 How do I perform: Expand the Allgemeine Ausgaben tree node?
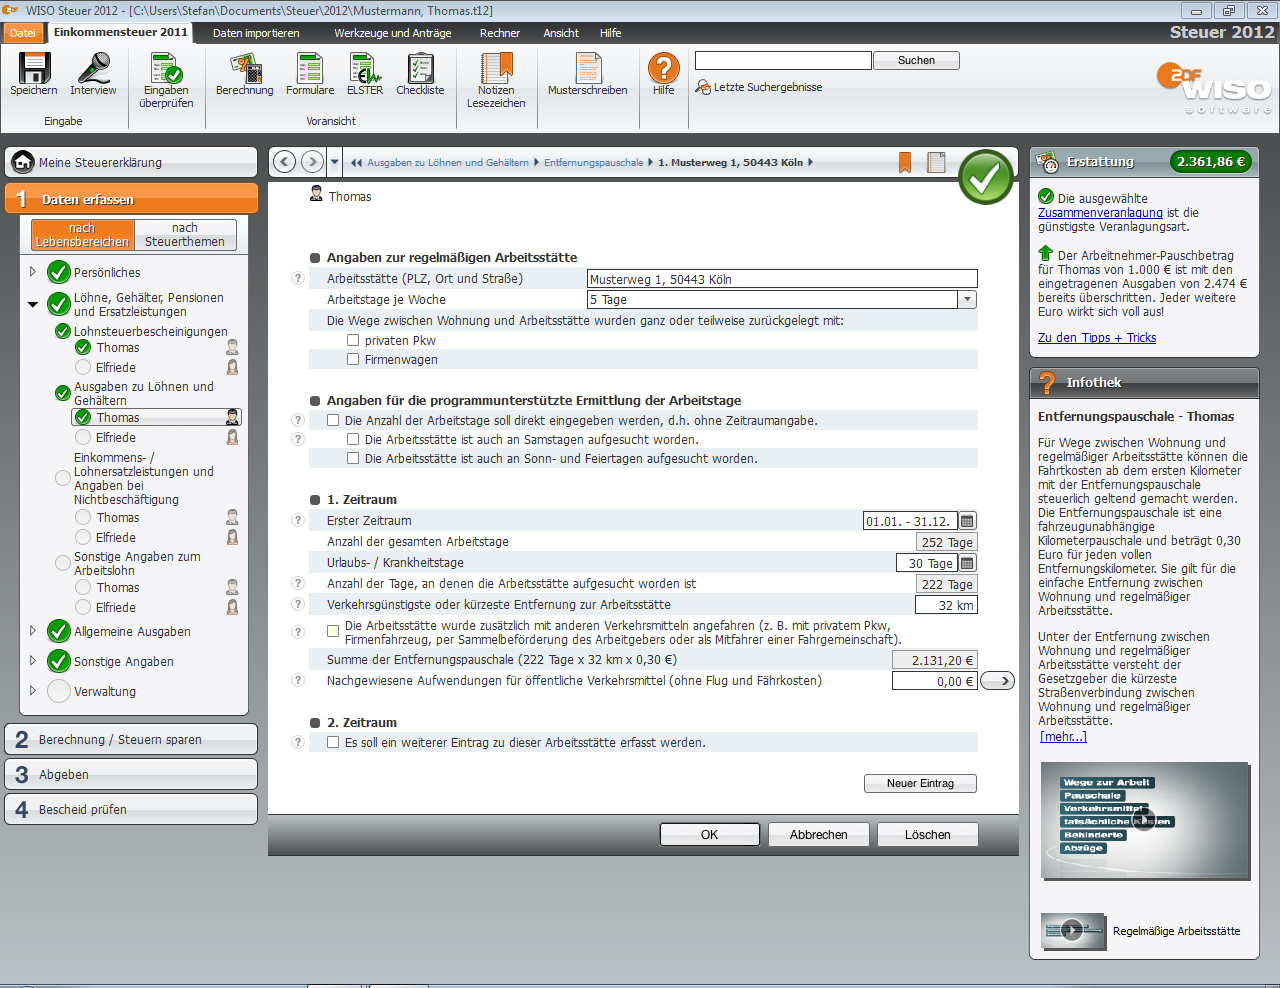click(x=33, y=631)
